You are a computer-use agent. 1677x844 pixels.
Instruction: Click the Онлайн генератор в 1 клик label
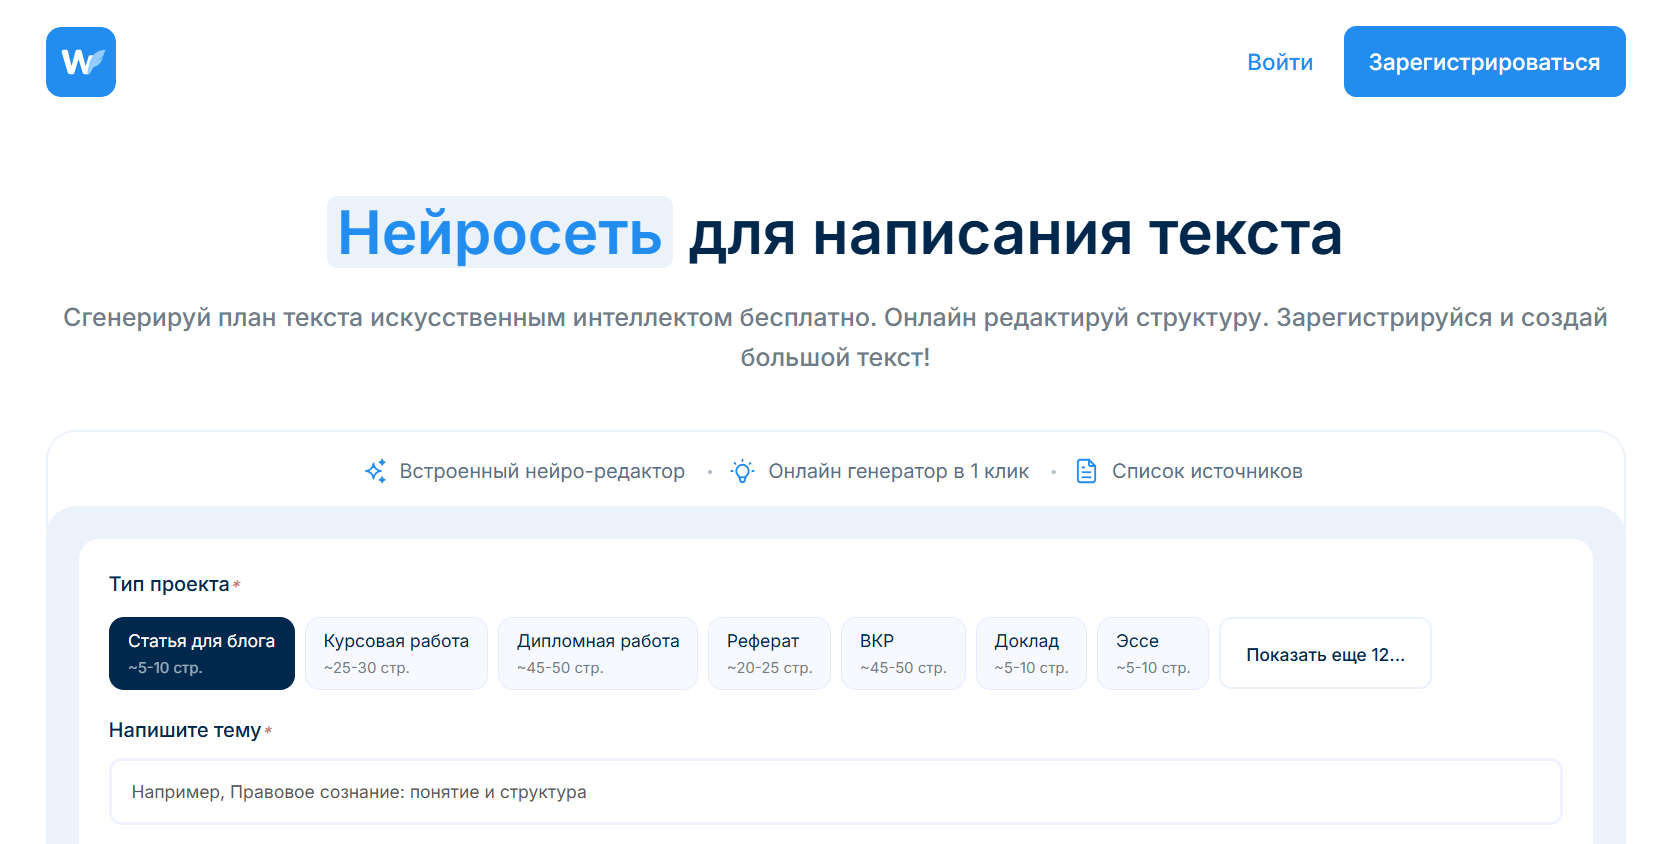[898, 471]
